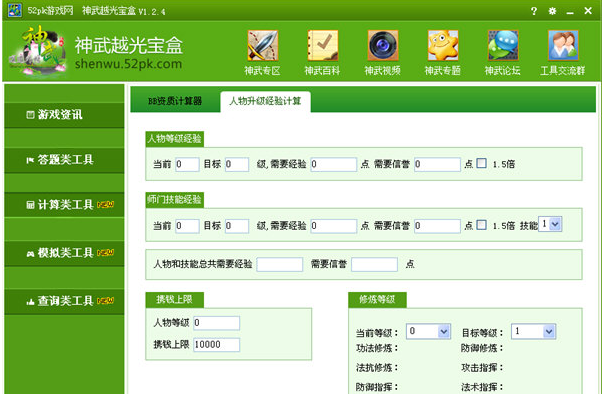The image size is (602, 394).
Task: Click the 52pk app icon in title bar
Action: (x=15, y=10)
